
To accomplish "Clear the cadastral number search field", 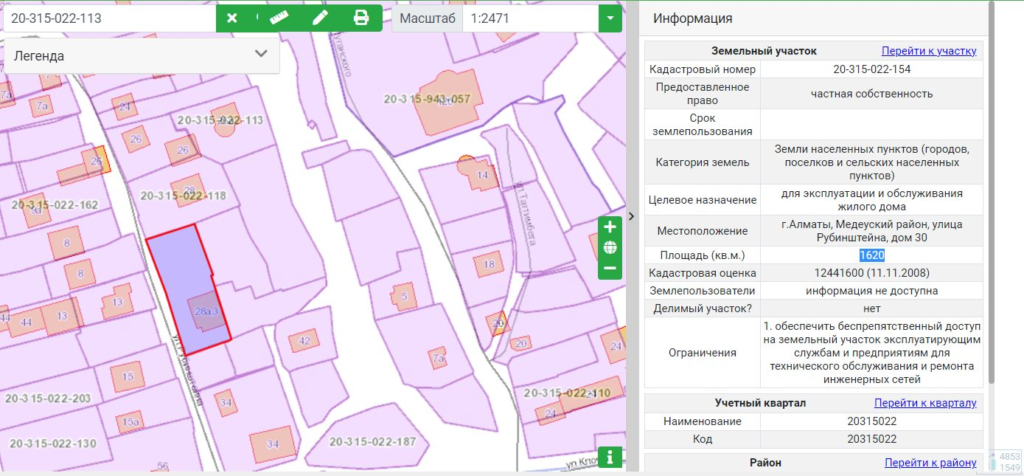I will point(232,18).
